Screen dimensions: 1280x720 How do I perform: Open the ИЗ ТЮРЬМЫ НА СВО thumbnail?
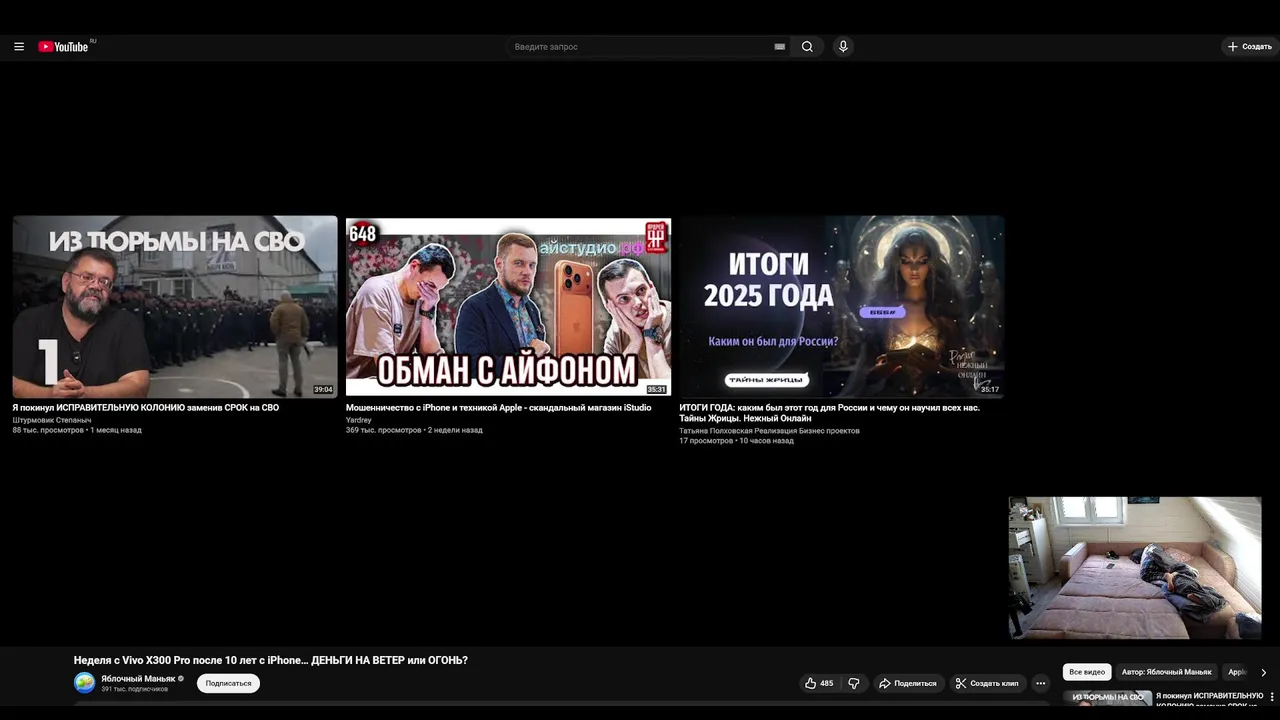[175, 307]
